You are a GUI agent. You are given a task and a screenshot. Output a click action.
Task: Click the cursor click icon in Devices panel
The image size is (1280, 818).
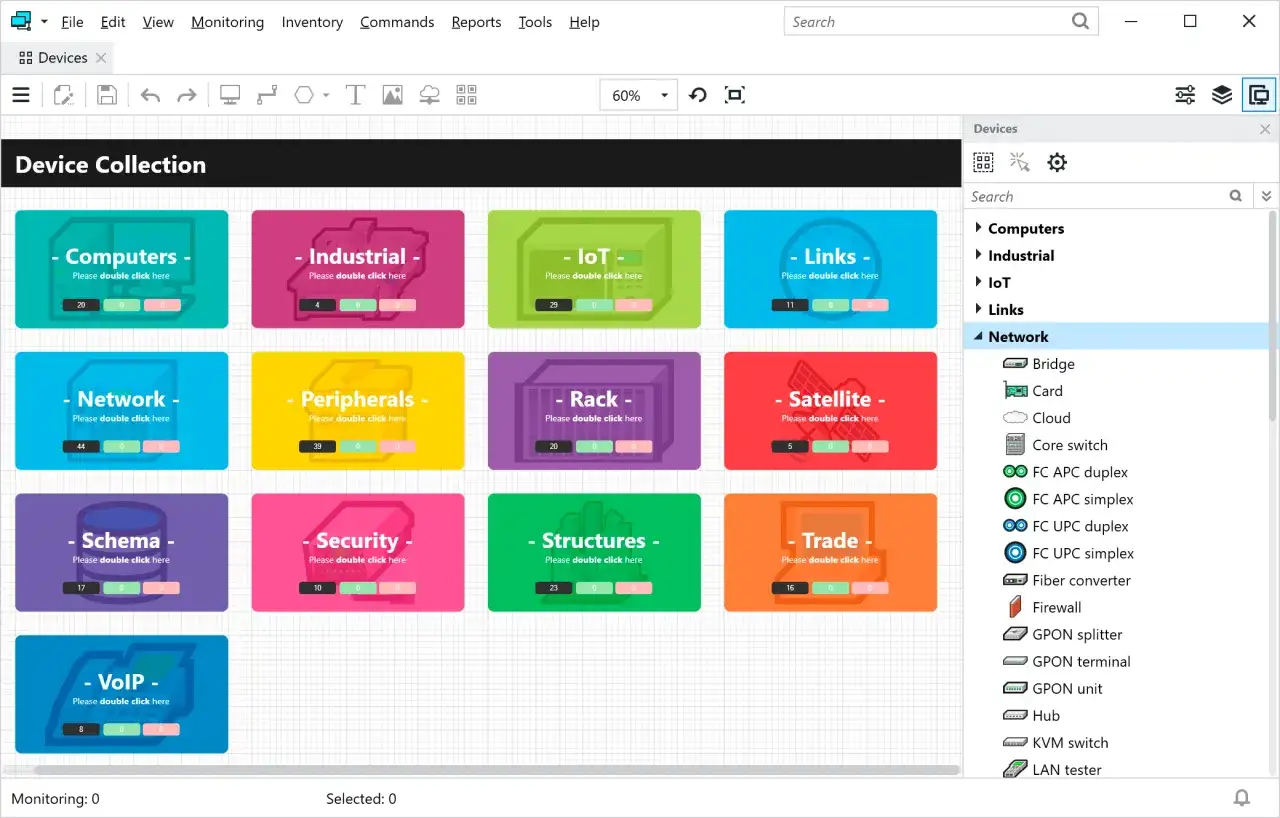[1020, 162]
